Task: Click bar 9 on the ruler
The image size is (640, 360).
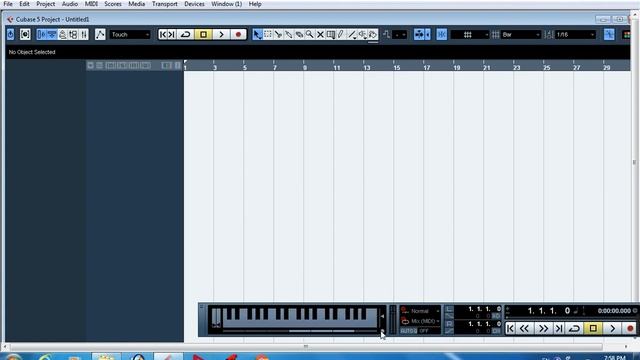Action: point(305,67)
